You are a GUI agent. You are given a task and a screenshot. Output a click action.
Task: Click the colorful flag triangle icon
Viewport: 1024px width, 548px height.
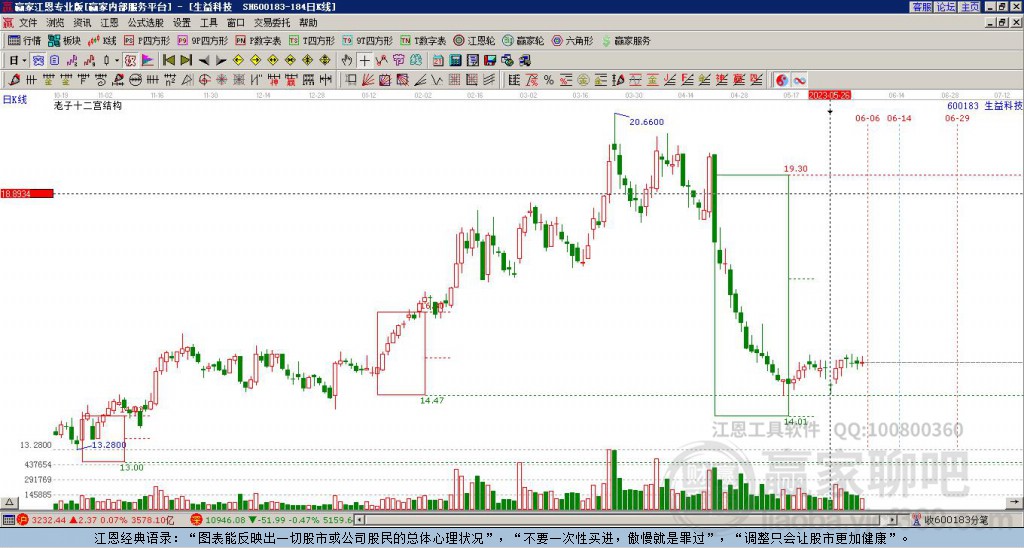point(148,61)
